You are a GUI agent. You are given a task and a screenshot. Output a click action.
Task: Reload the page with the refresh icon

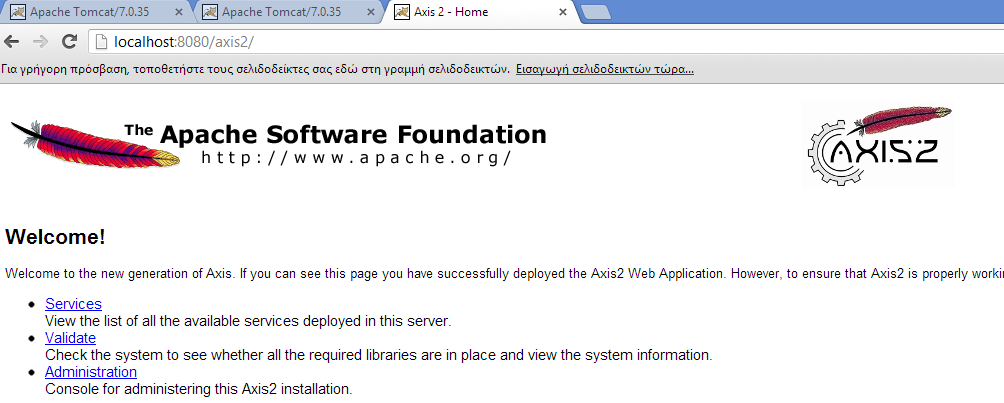(69, 42)
